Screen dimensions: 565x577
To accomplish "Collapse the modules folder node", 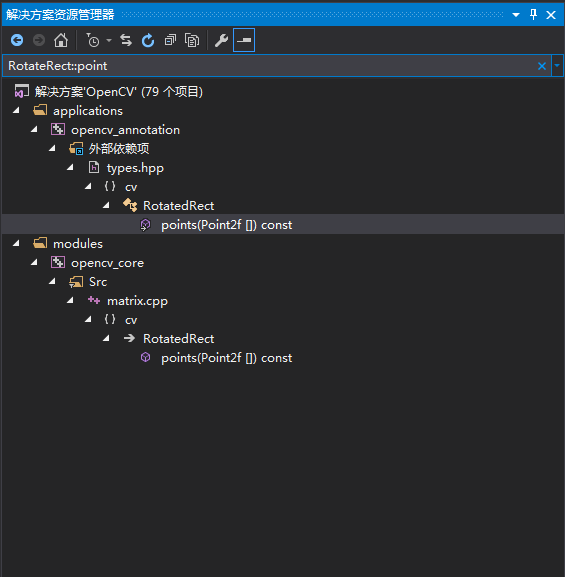I will 16,243.
